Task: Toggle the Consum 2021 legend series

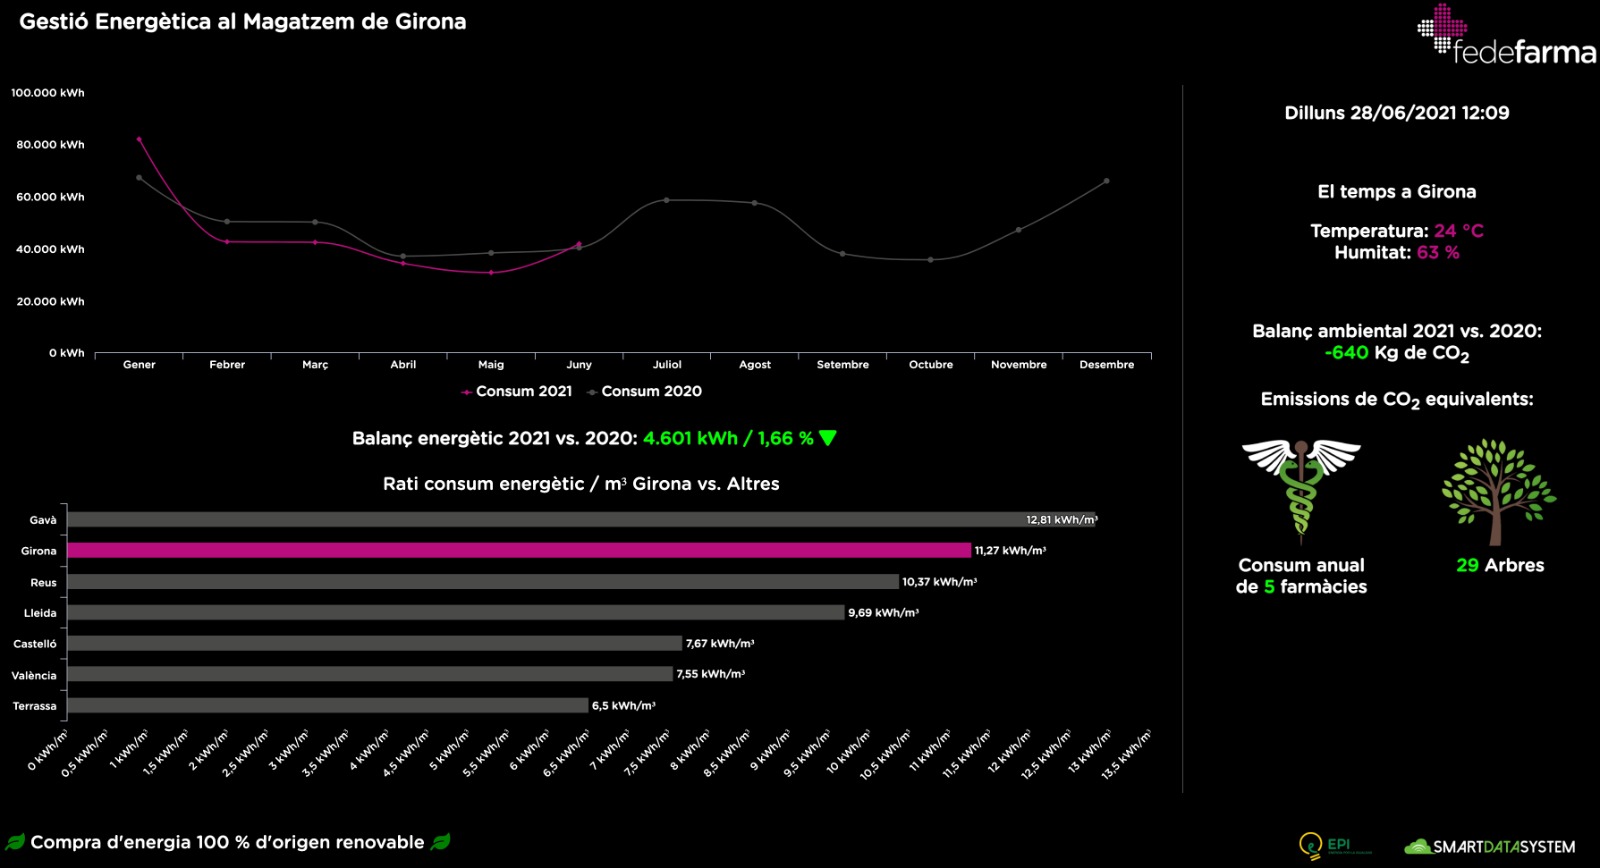Action: point(517,392)
